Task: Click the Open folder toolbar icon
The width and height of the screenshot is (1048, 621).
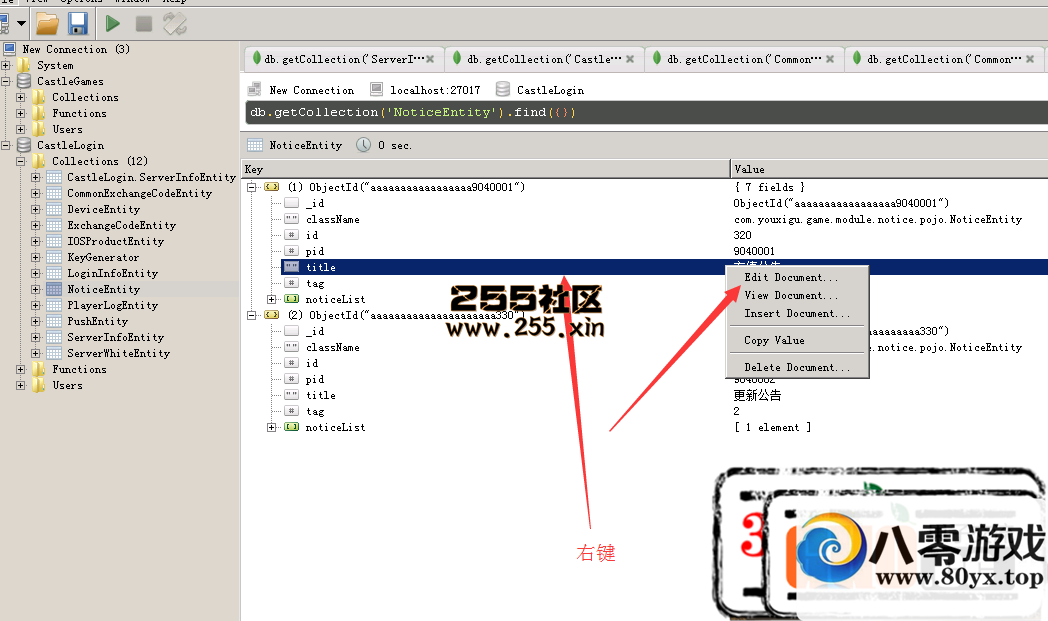Action: coord(46,23)
